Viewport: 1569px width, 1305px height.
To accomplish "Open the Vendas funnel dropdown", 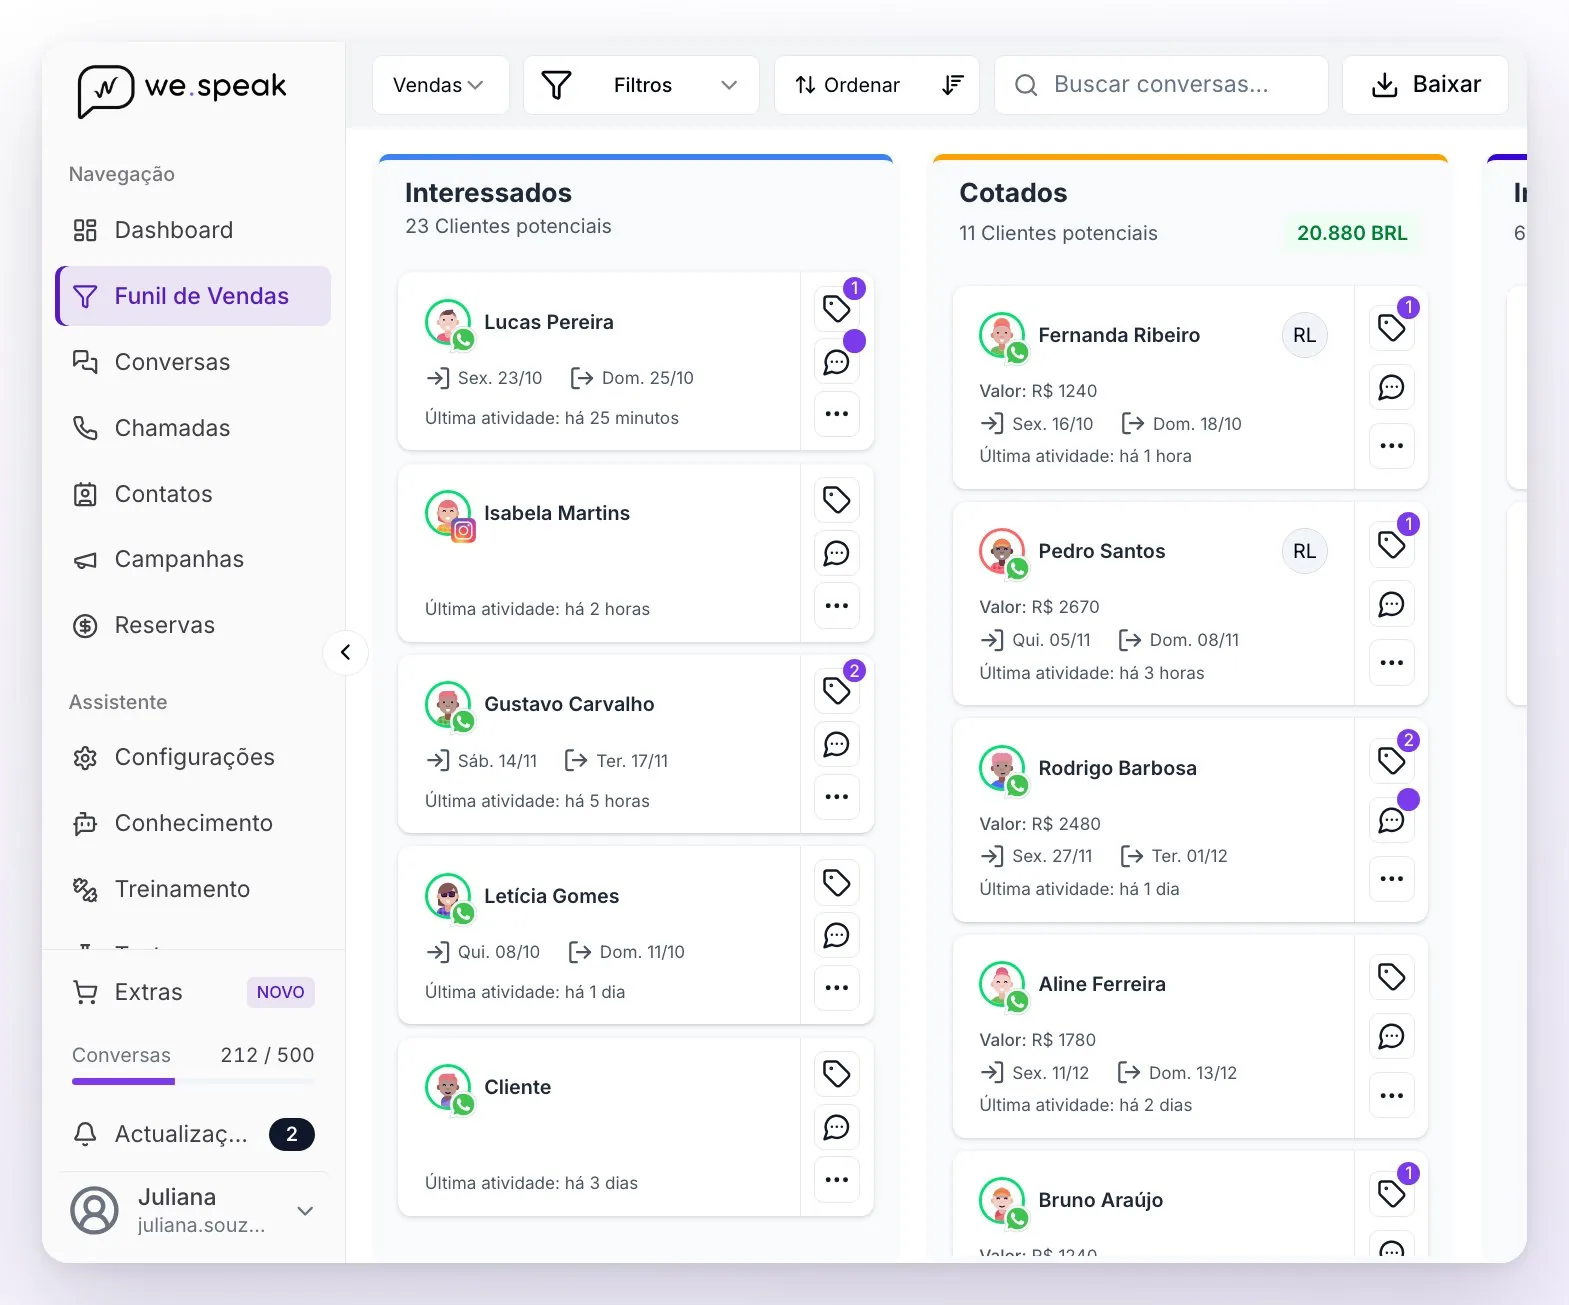I will click(440, 85).
